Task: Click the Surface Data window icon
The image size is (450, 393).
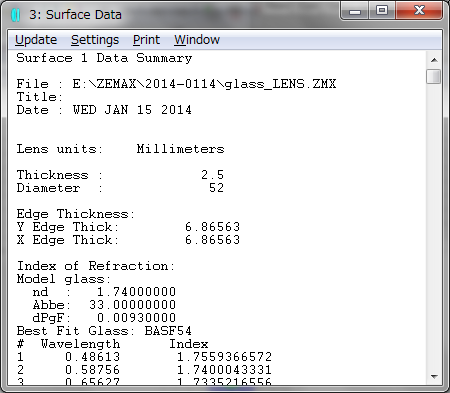Action: [16, 15]
